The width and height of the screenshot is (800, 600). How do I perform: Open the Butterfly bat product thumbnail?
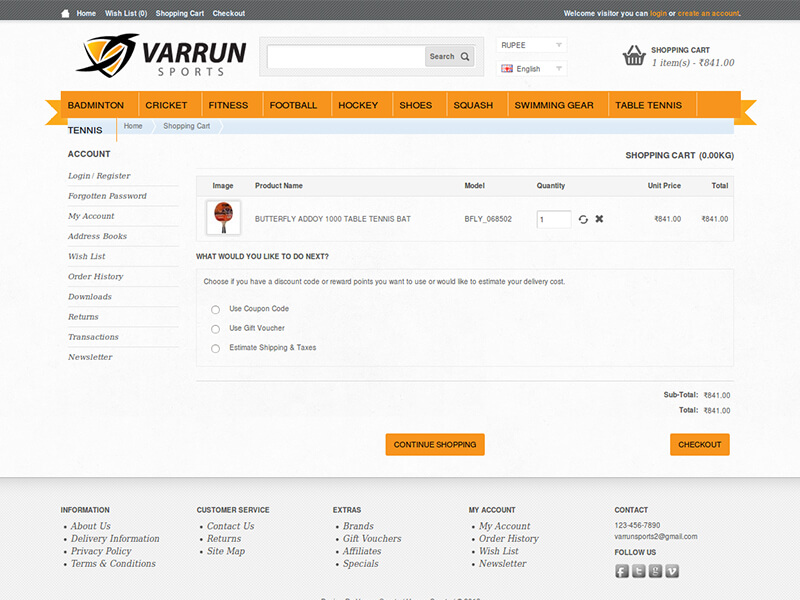coord(223,218)
